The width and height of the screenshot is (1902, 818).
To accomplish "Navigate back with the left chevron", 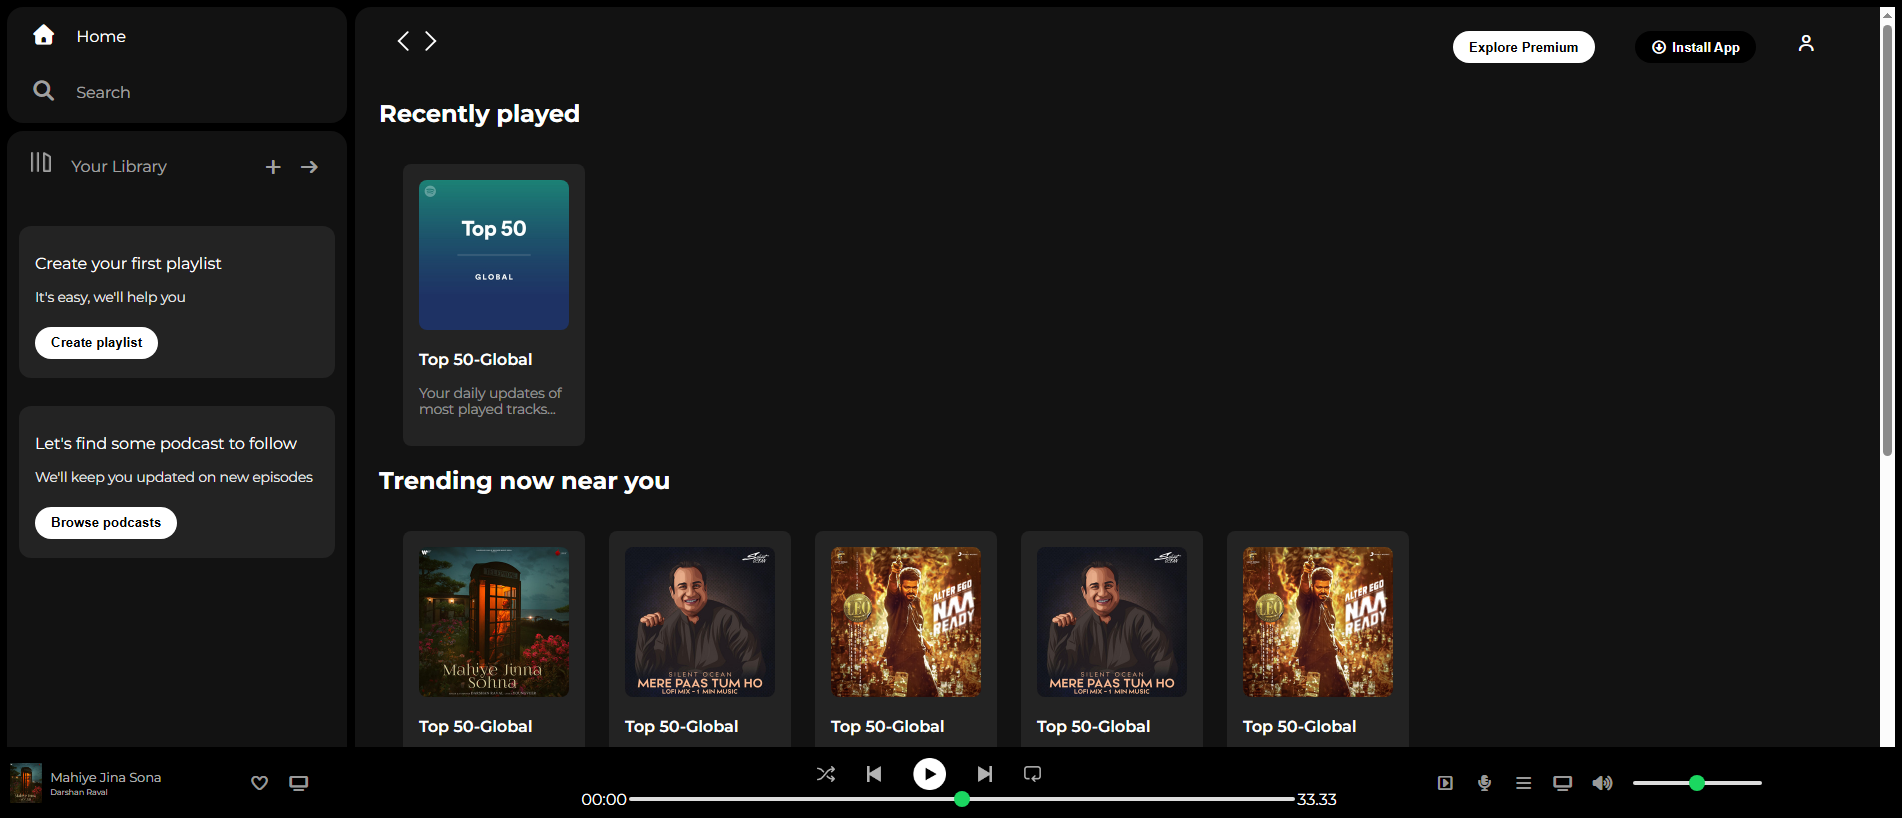I will point(403,41).
